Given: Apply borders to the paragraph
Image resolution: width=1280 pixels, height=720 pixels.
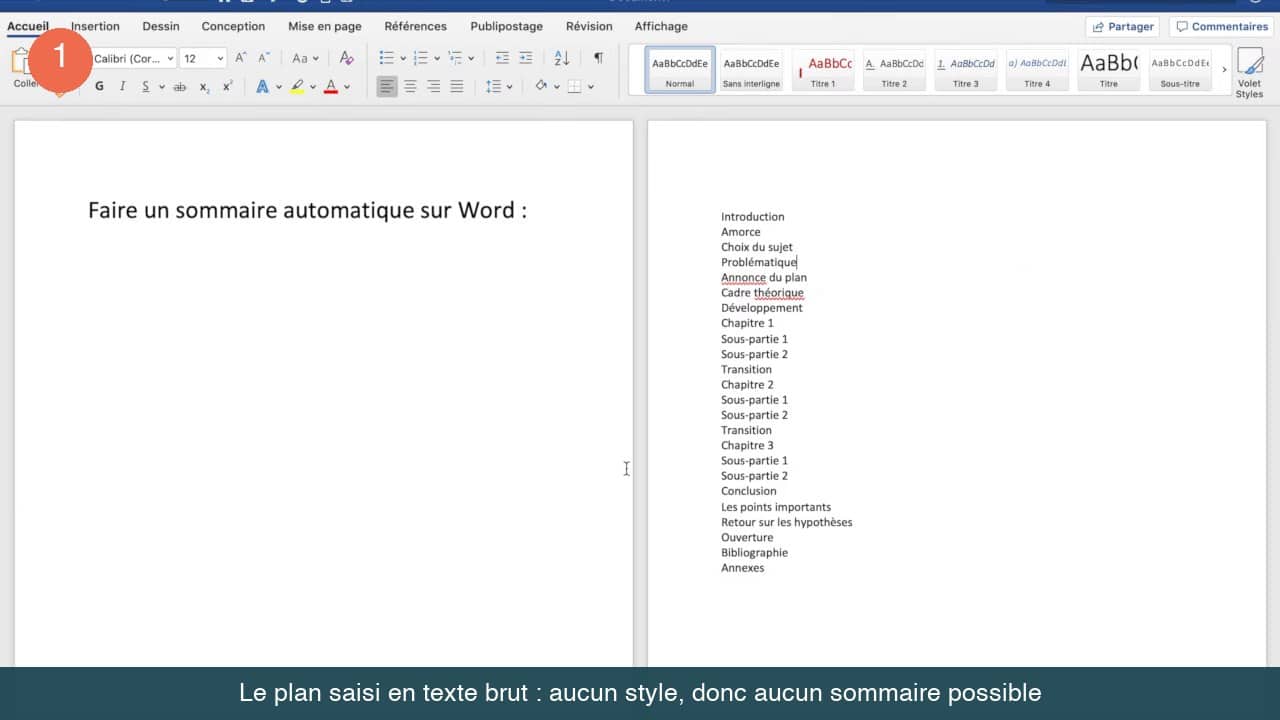Looking at the screenshot, I should [574, 87].
